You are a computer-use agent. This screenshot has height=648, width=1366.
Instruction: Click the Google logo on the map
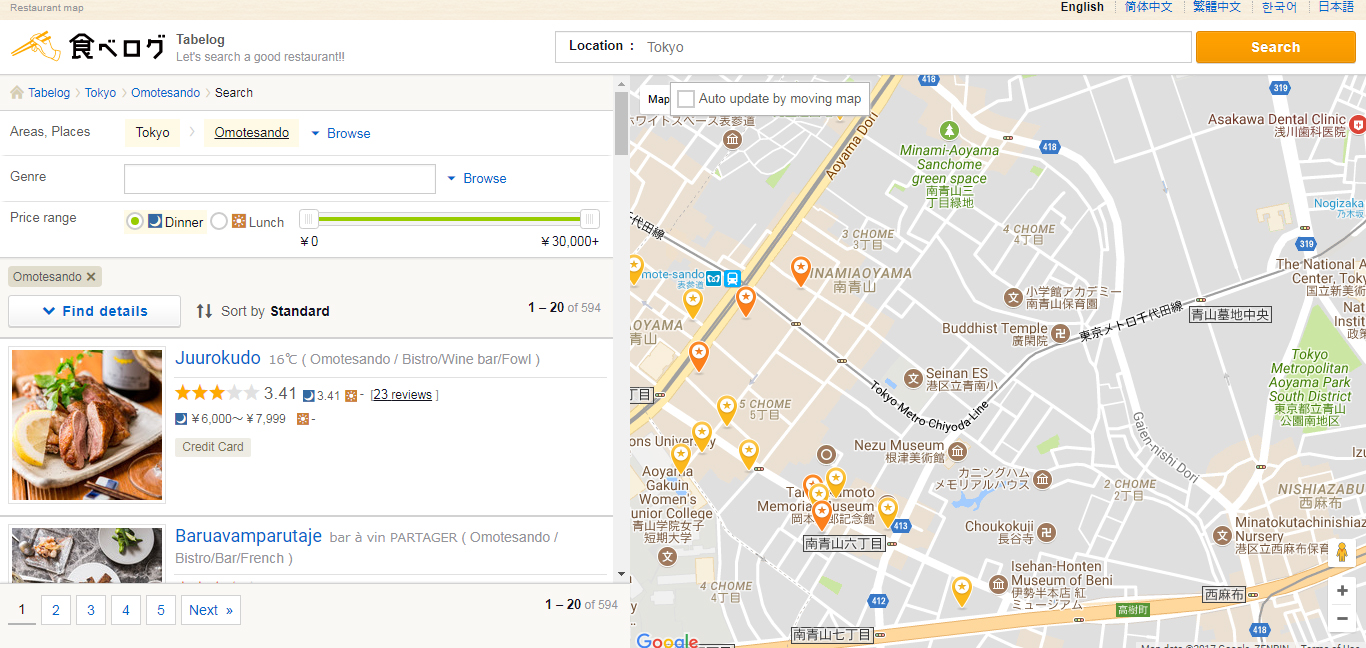(667, 640)
